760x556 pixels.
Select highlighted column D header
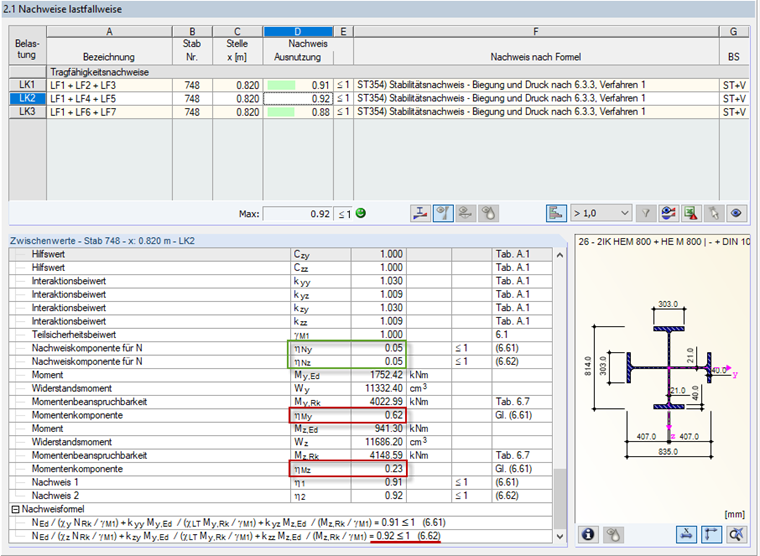coord(298,32)
